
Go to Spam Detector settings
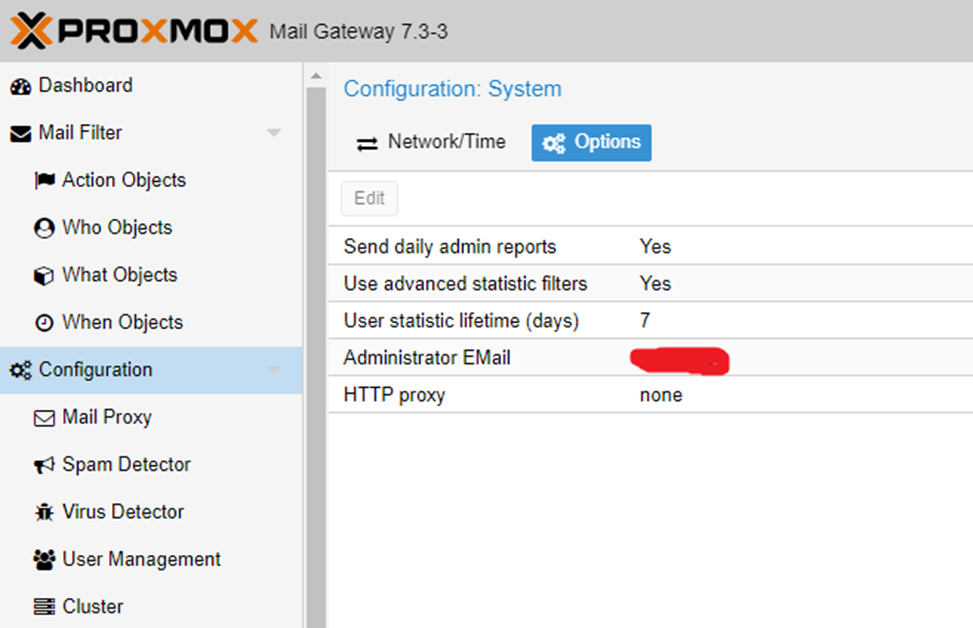point(151,465)
